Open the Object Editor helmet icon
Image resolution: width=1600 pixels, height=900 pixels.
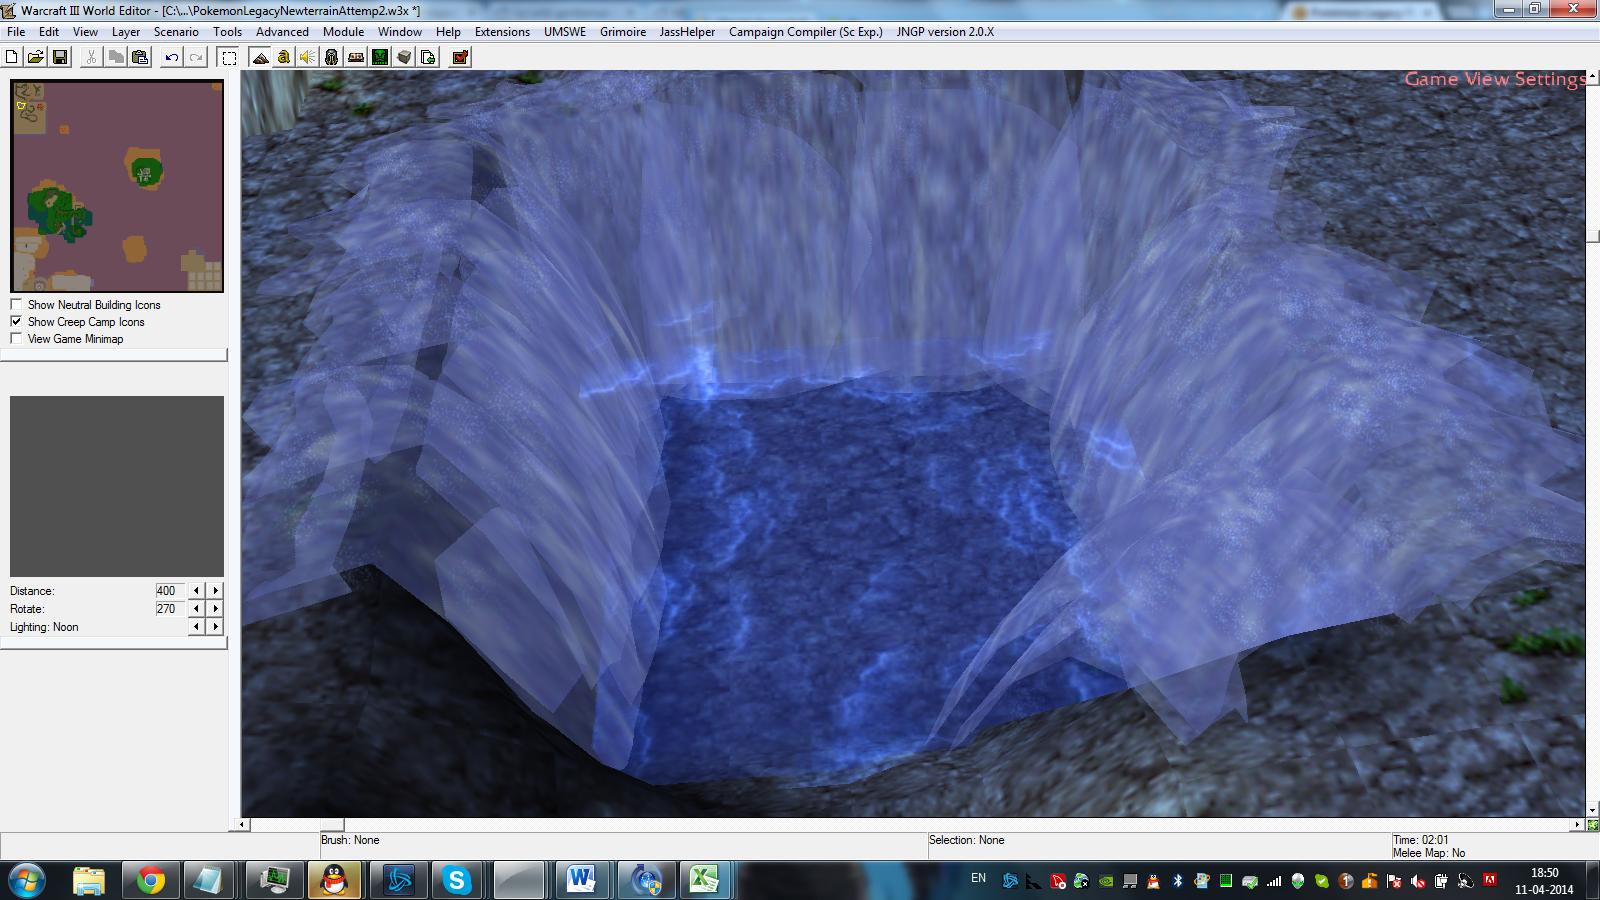coord(332,58)
